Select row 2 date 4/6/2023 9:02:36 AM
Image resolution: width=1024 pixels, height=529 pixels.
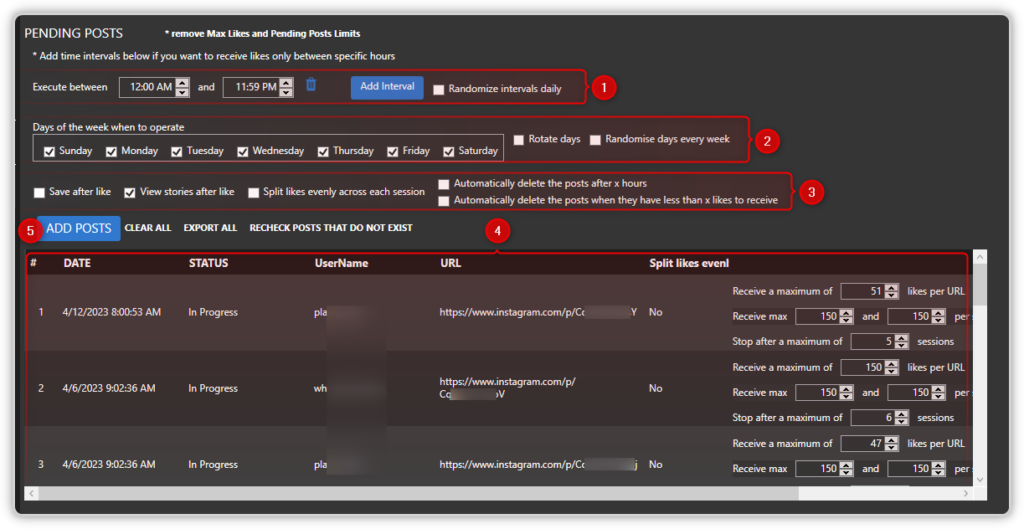pyautogui.click(x=109, y=389)
